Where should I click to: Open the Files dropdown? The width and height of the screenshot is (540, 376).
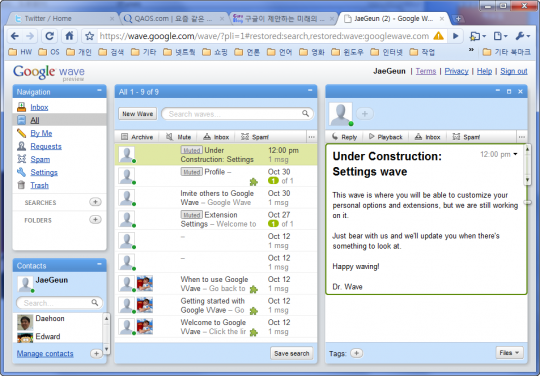point(509,353)
